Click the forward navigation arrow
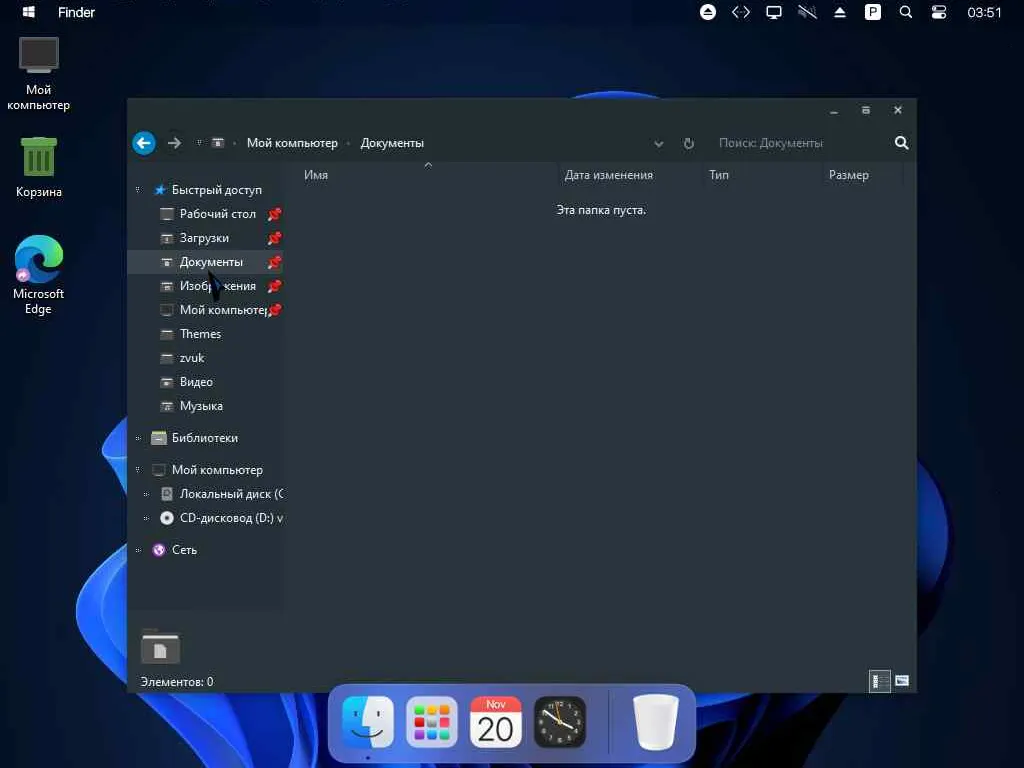 click(x=174, y=143)
